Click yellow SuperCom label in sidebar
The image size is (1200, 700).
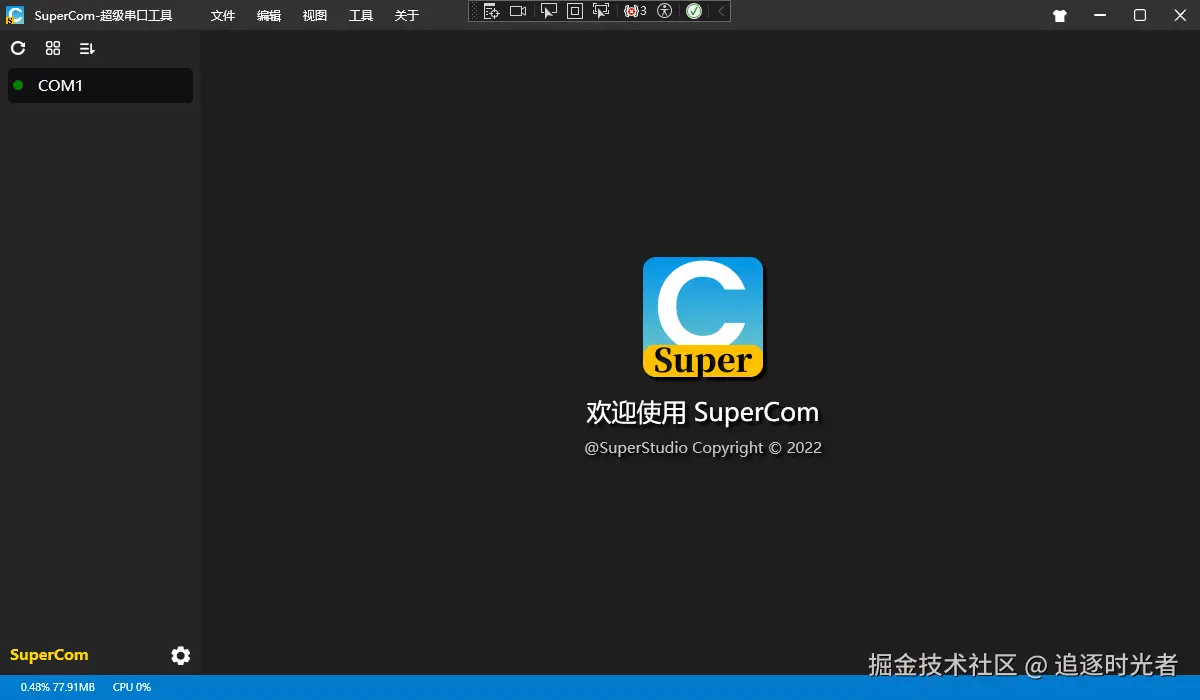tap(49, 655)
